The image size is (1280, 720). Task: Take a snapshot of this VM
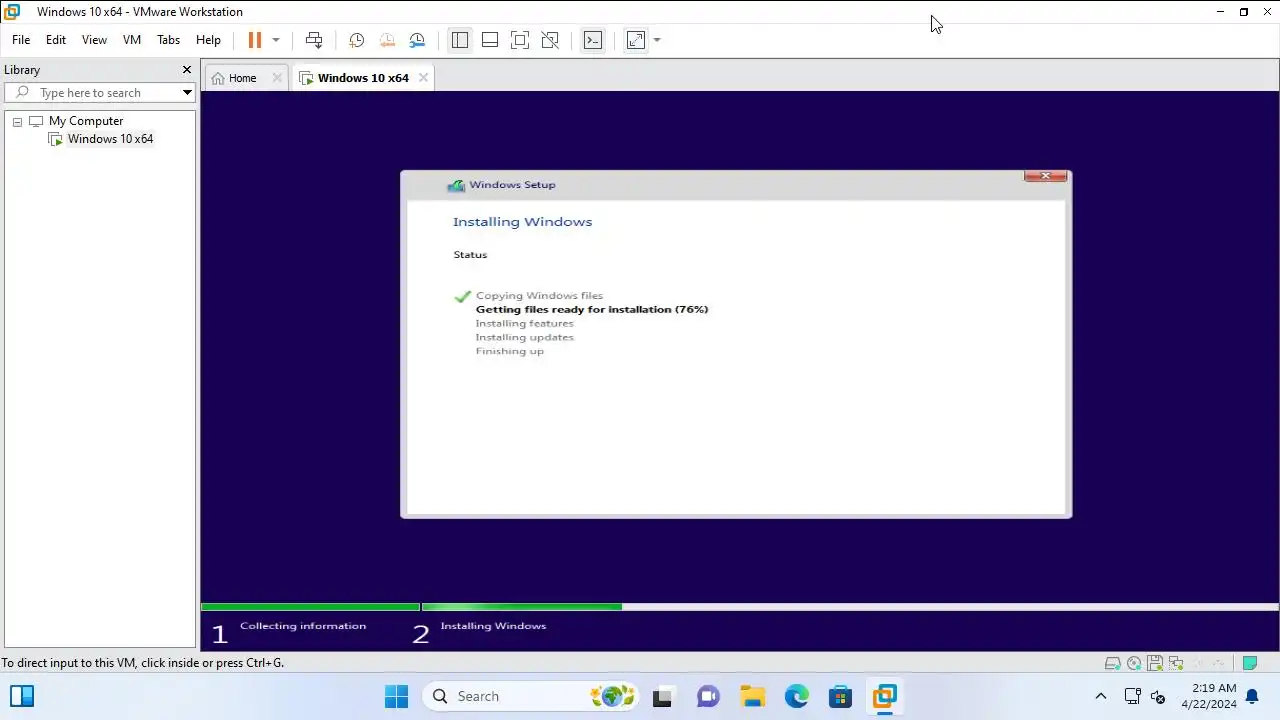point(356,40)
